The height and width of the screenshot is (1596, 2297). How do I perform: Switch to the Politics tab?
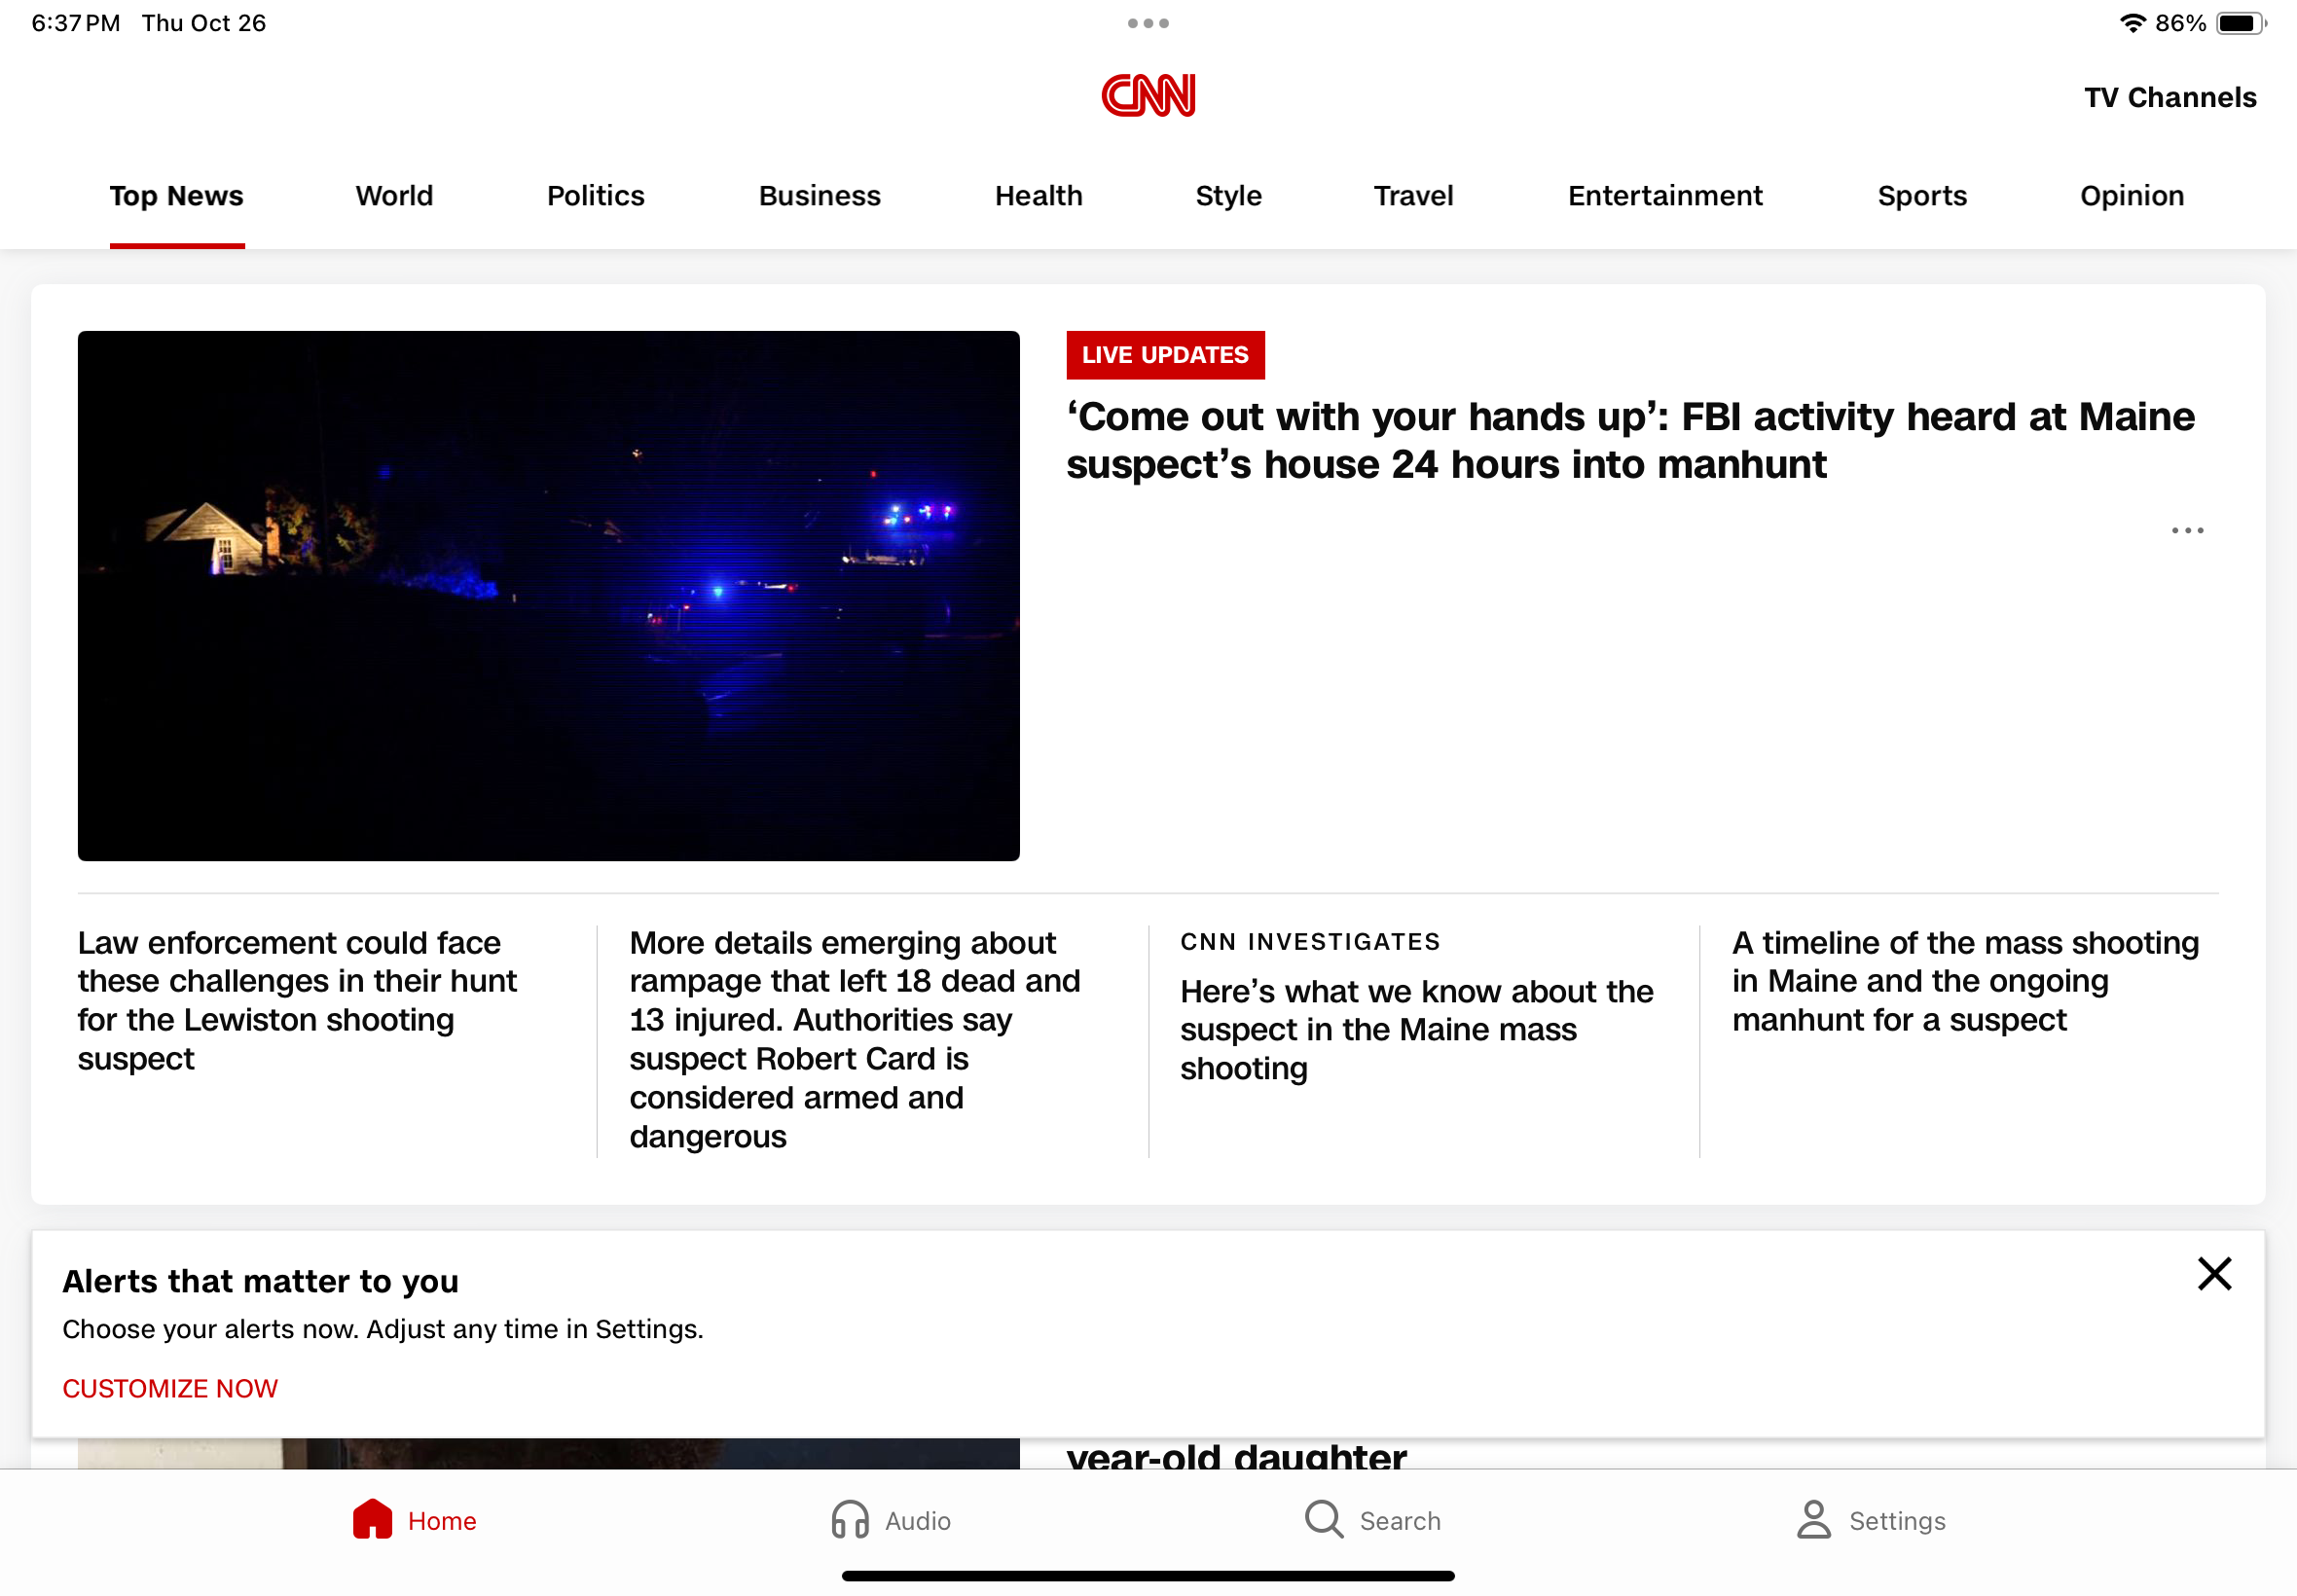click(x=595, y=196)
